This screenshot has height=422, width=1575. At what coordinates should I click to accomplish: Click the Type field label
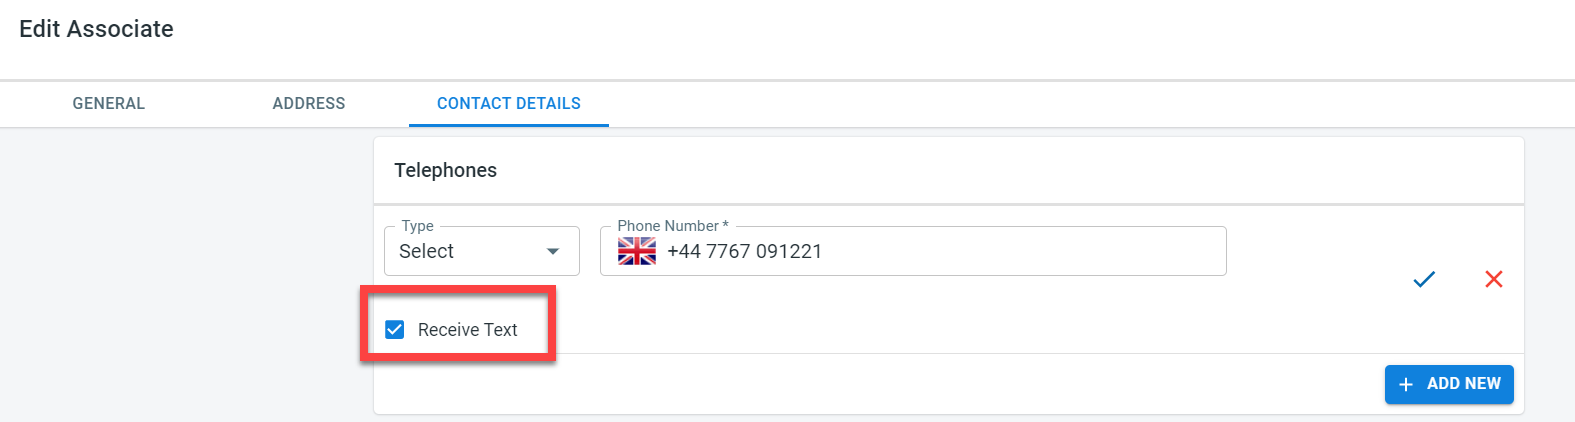(x=417, y=226)
